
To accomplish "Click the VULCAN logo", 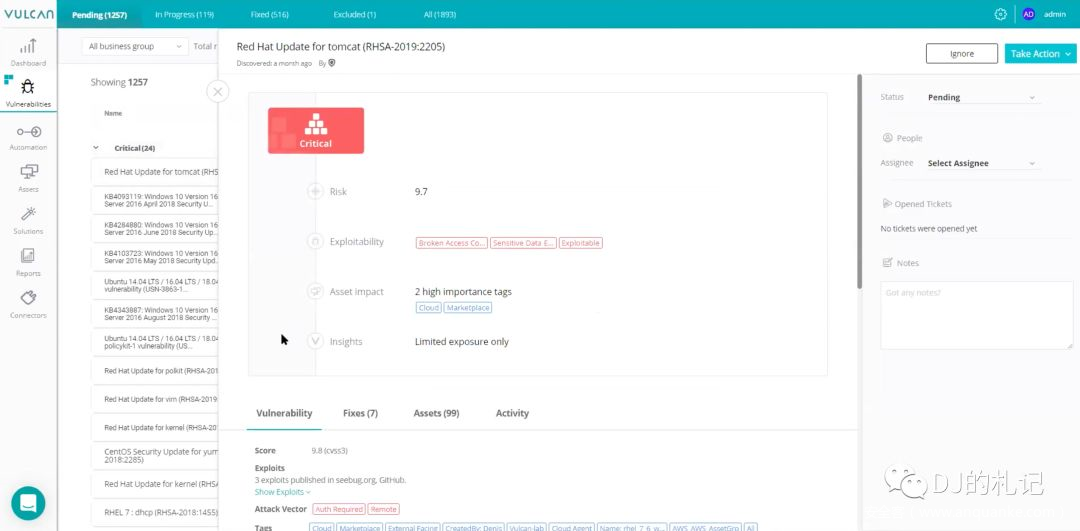I will pos(28,14).
